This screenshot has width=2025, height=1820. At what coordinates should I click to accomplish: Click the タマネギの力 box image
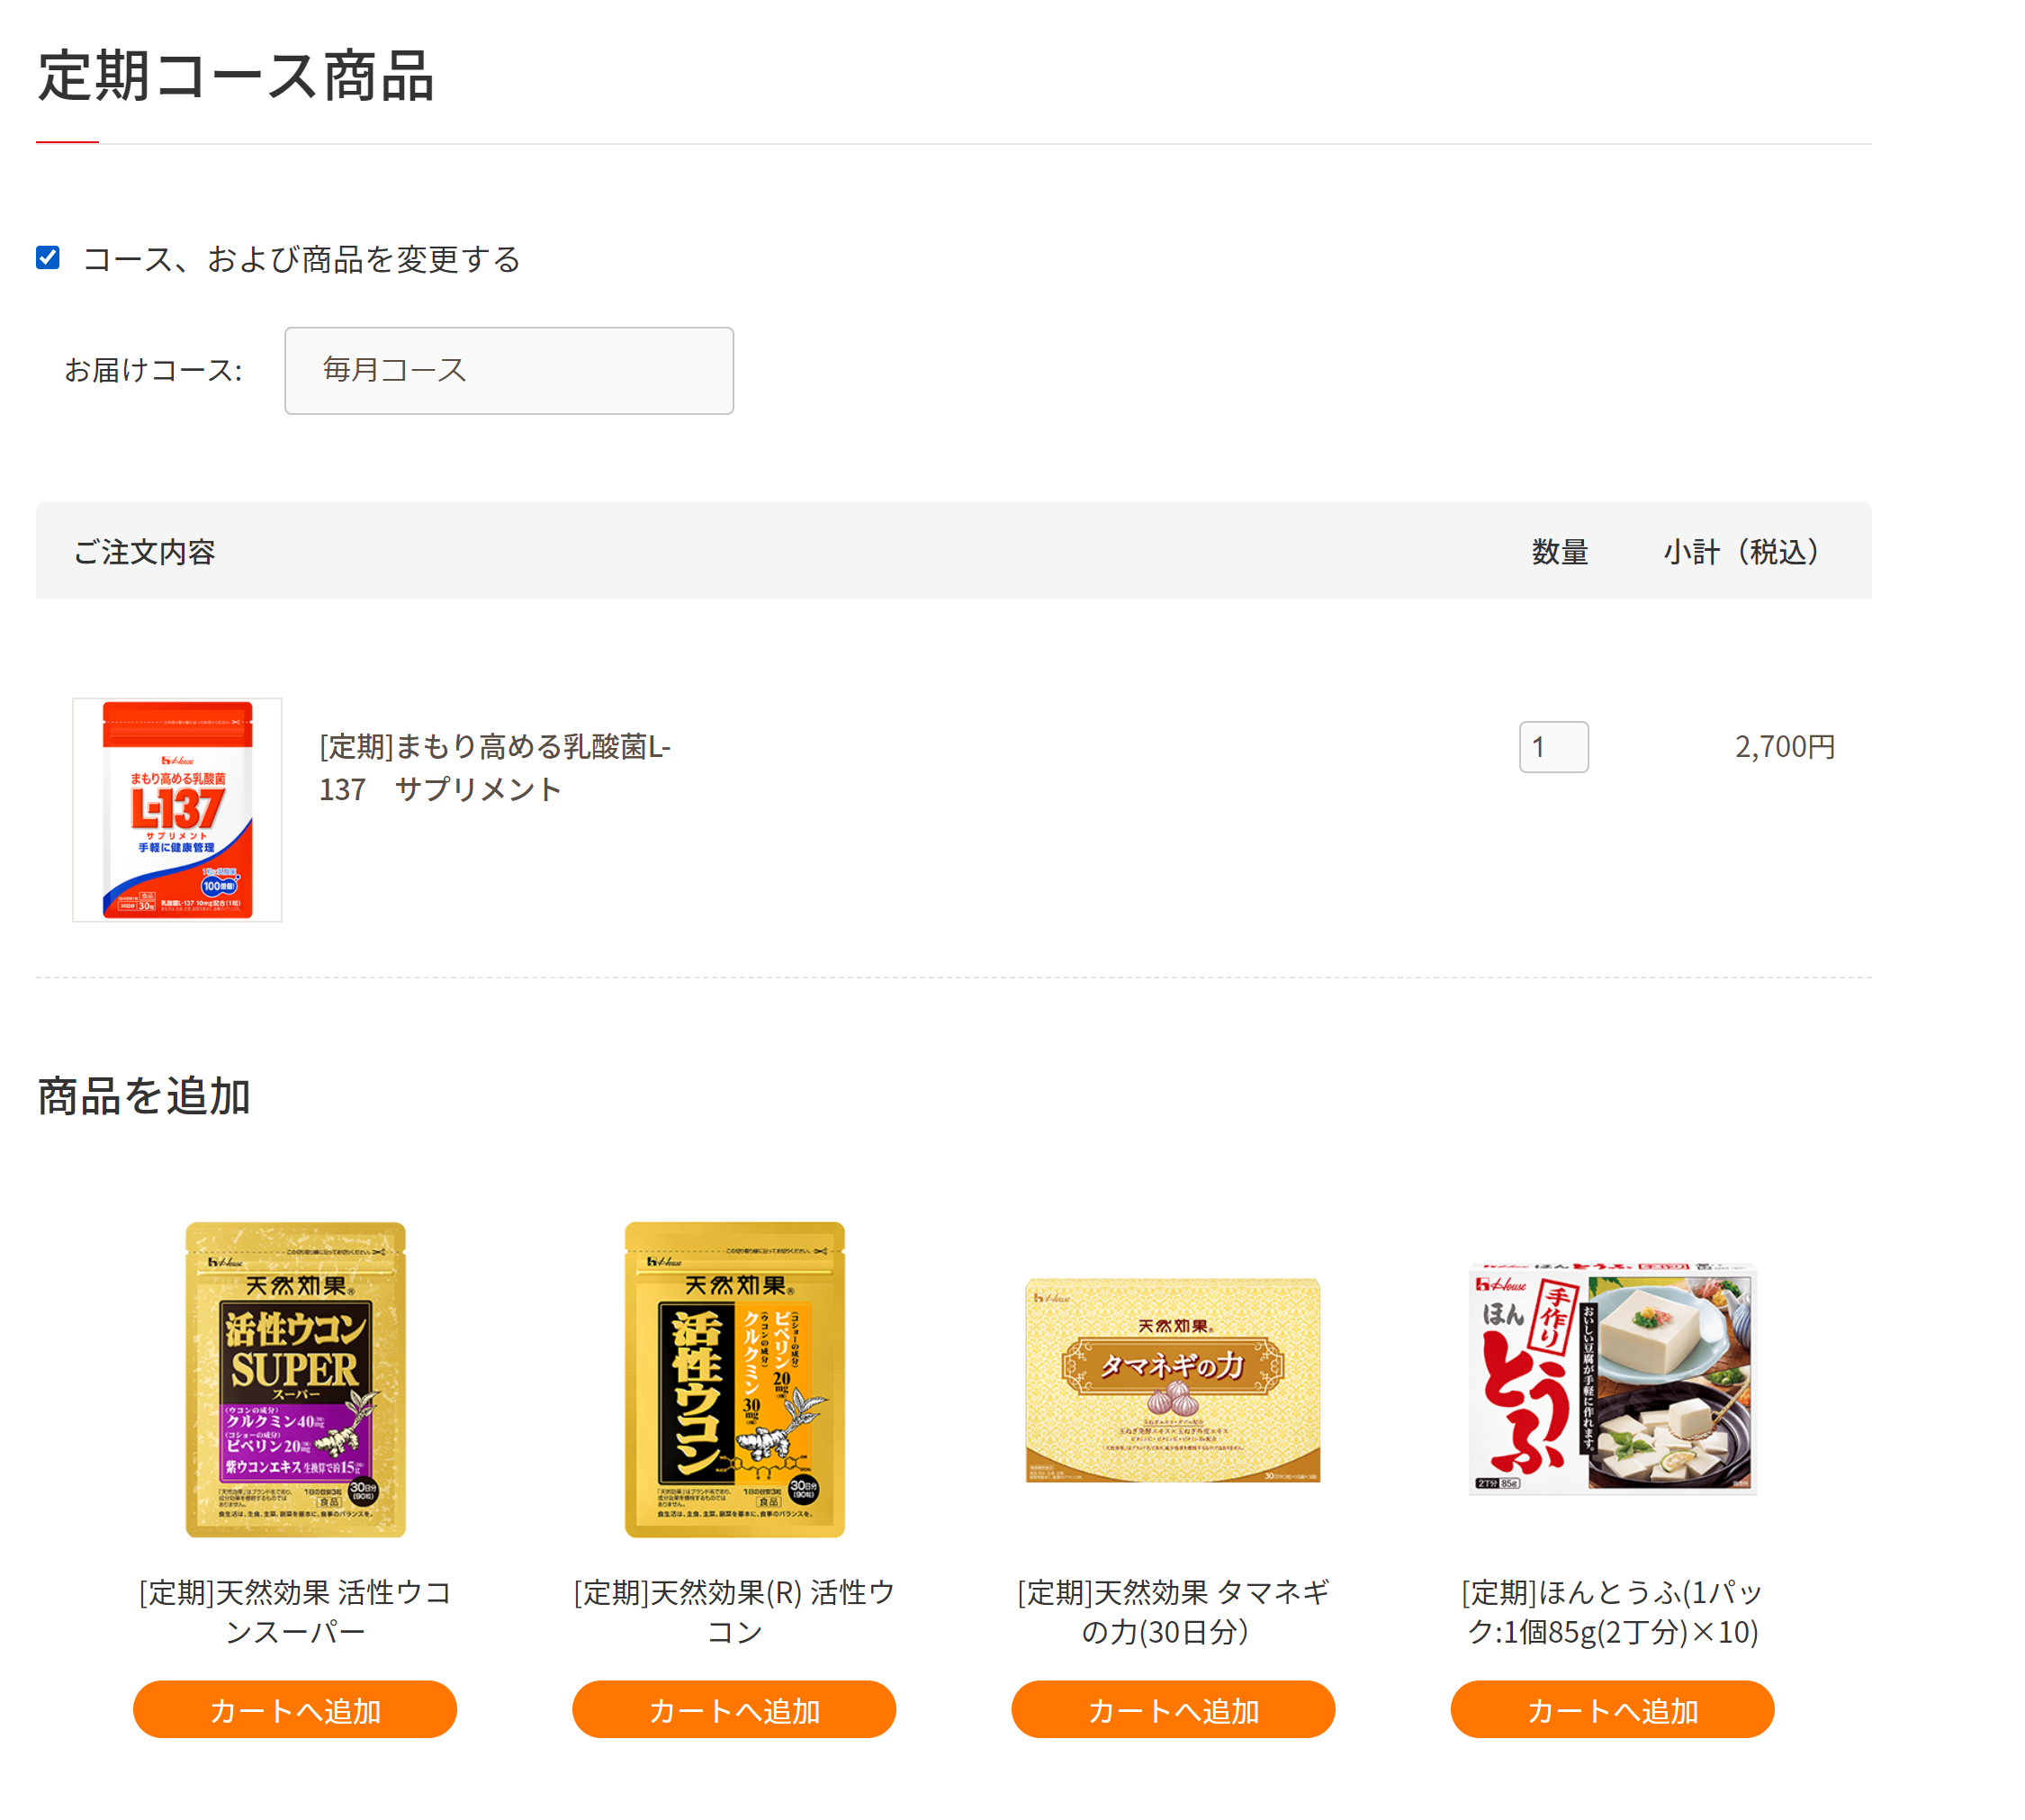coord(1173,1380)
